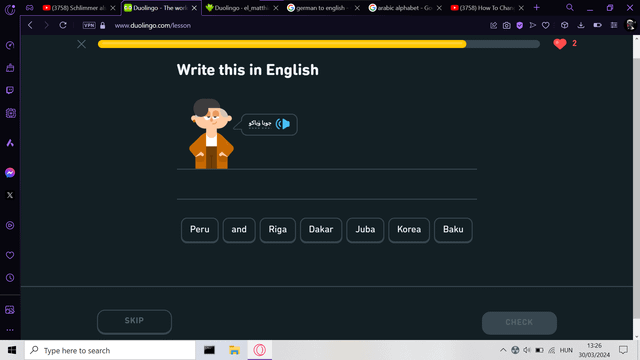Open the german to english Google tab
This screenshot has height=360, width=640.
pos(322,8)
